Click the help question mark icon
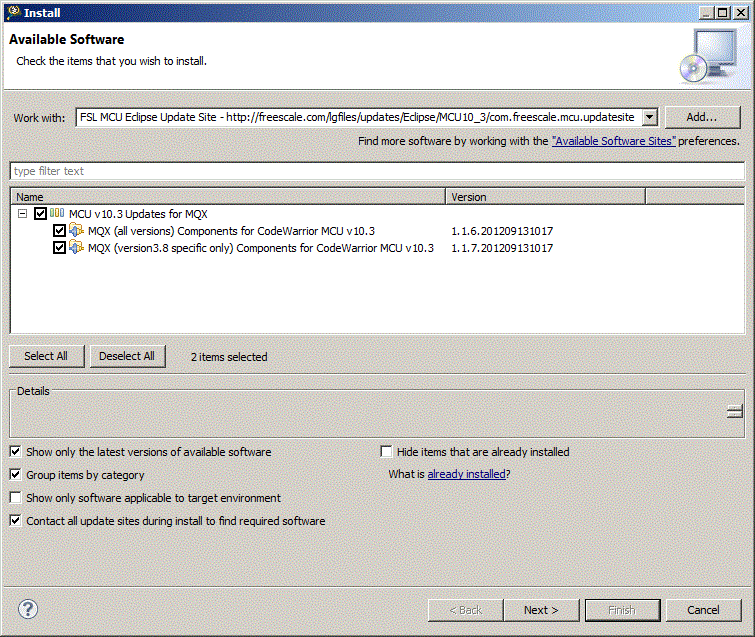Screen dimensions: 755x637 click(28, 609)
